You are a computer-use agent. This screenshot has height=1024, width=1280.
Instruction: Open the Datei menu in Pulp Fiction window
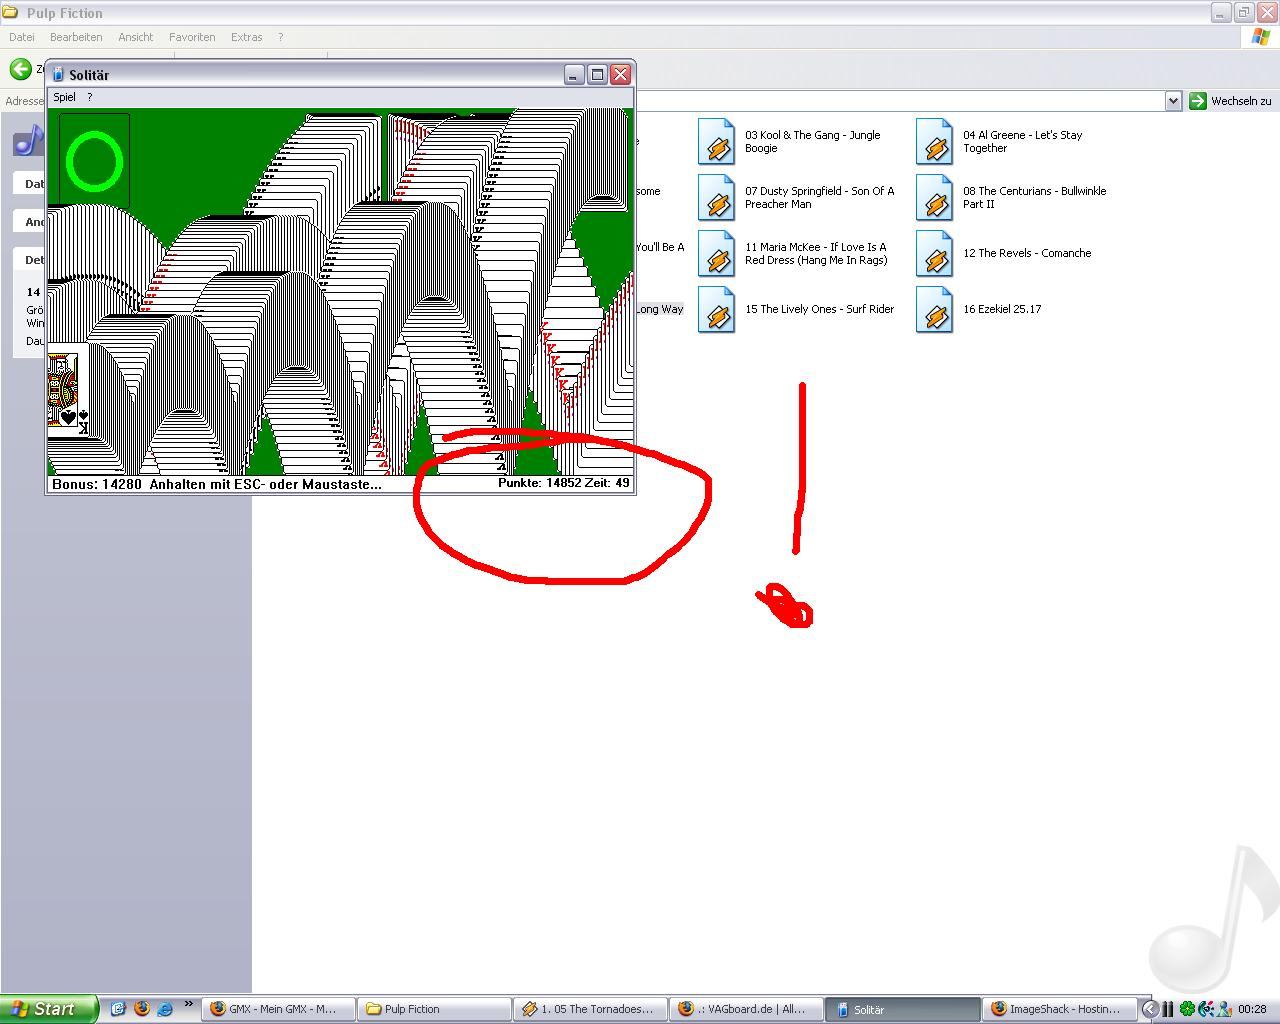21,37
